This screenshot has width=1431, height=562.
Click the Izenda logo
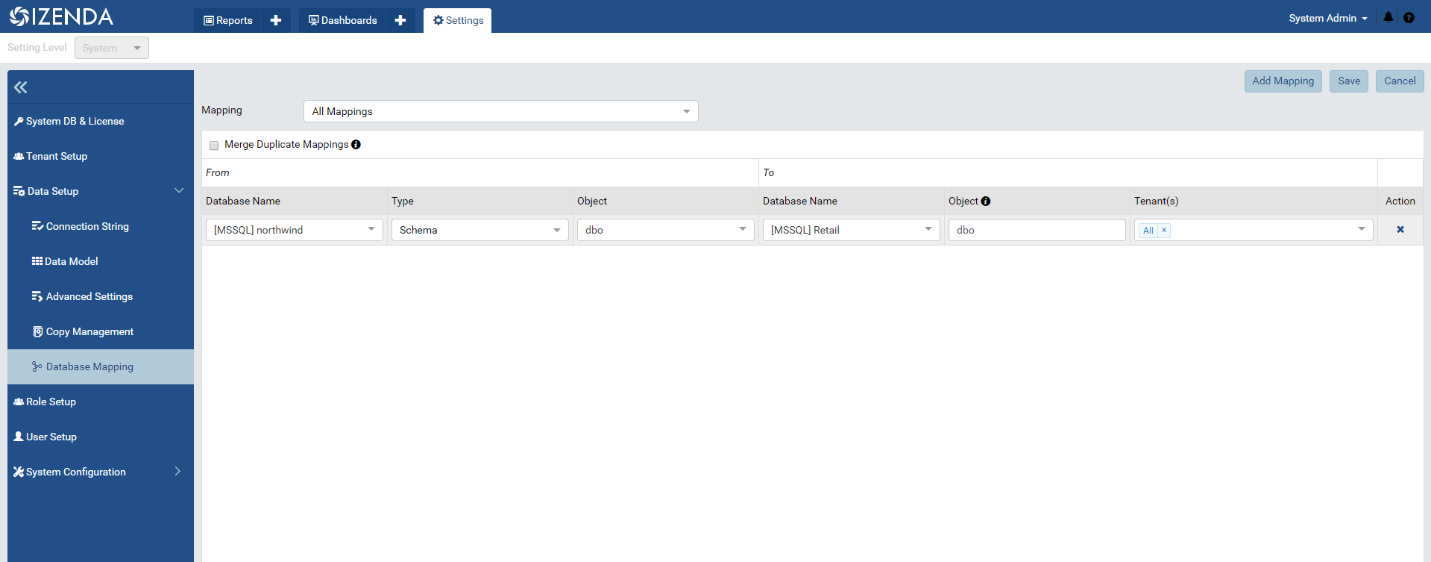[60, 16]
